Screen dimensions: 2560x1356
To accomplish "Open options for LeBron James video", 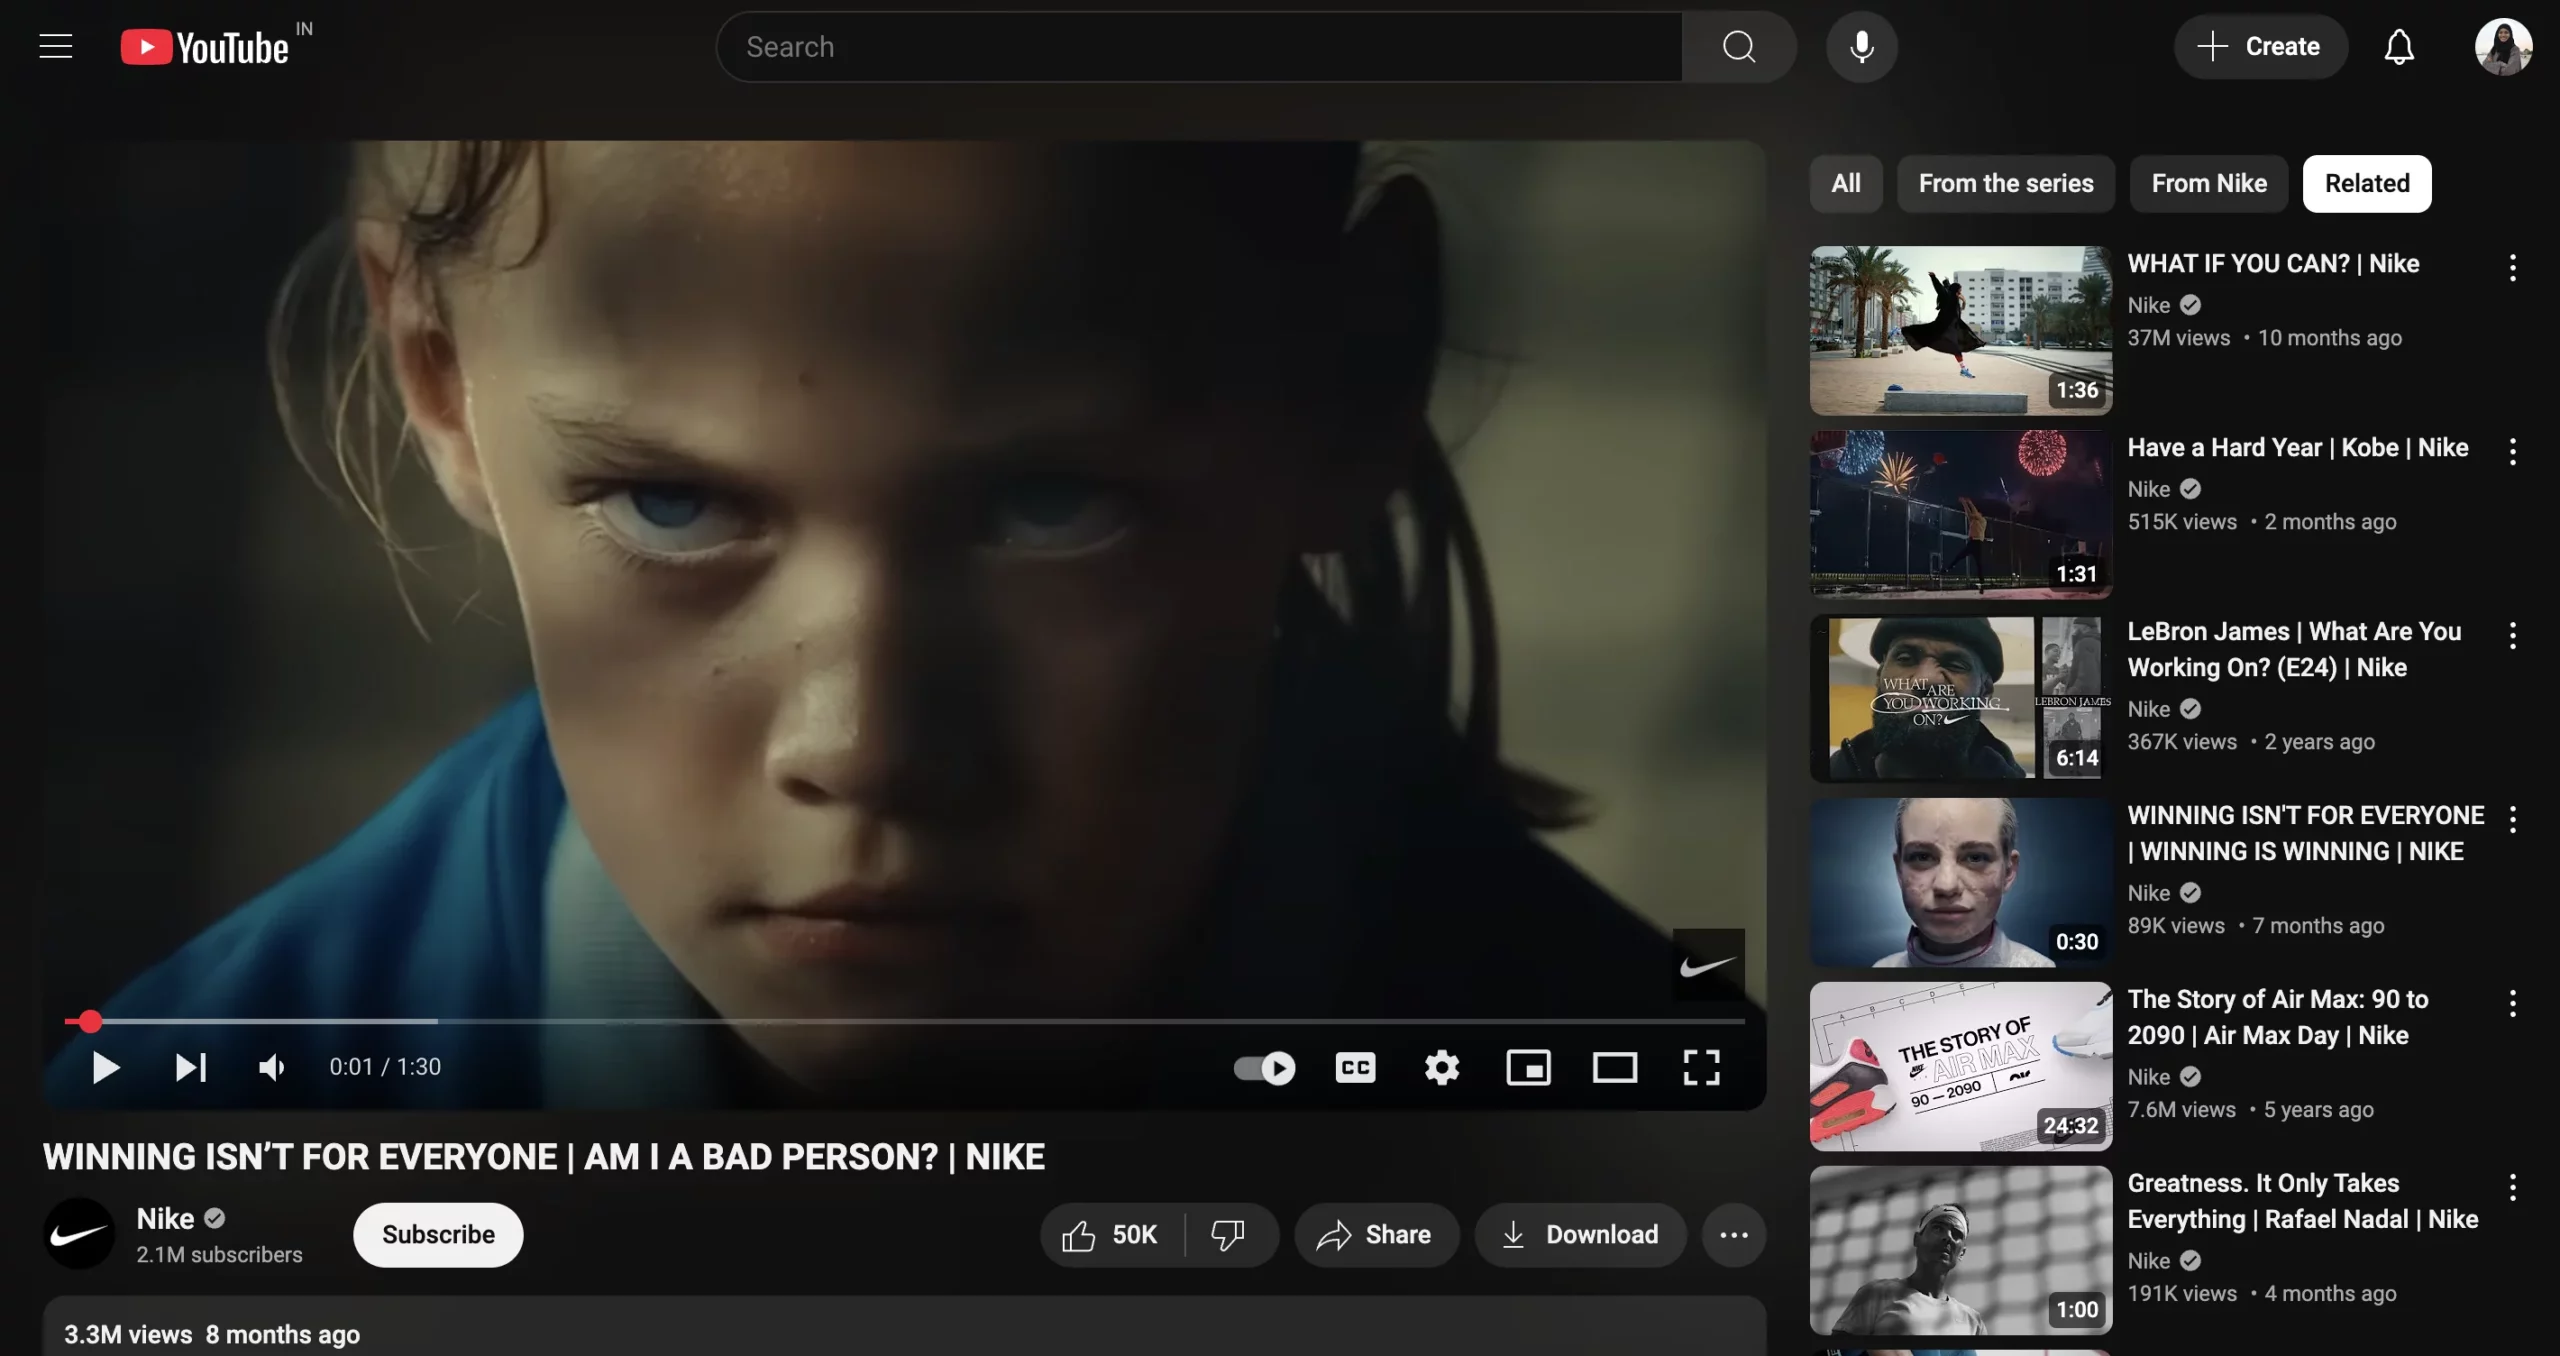I will click(x=2512, y=635).
